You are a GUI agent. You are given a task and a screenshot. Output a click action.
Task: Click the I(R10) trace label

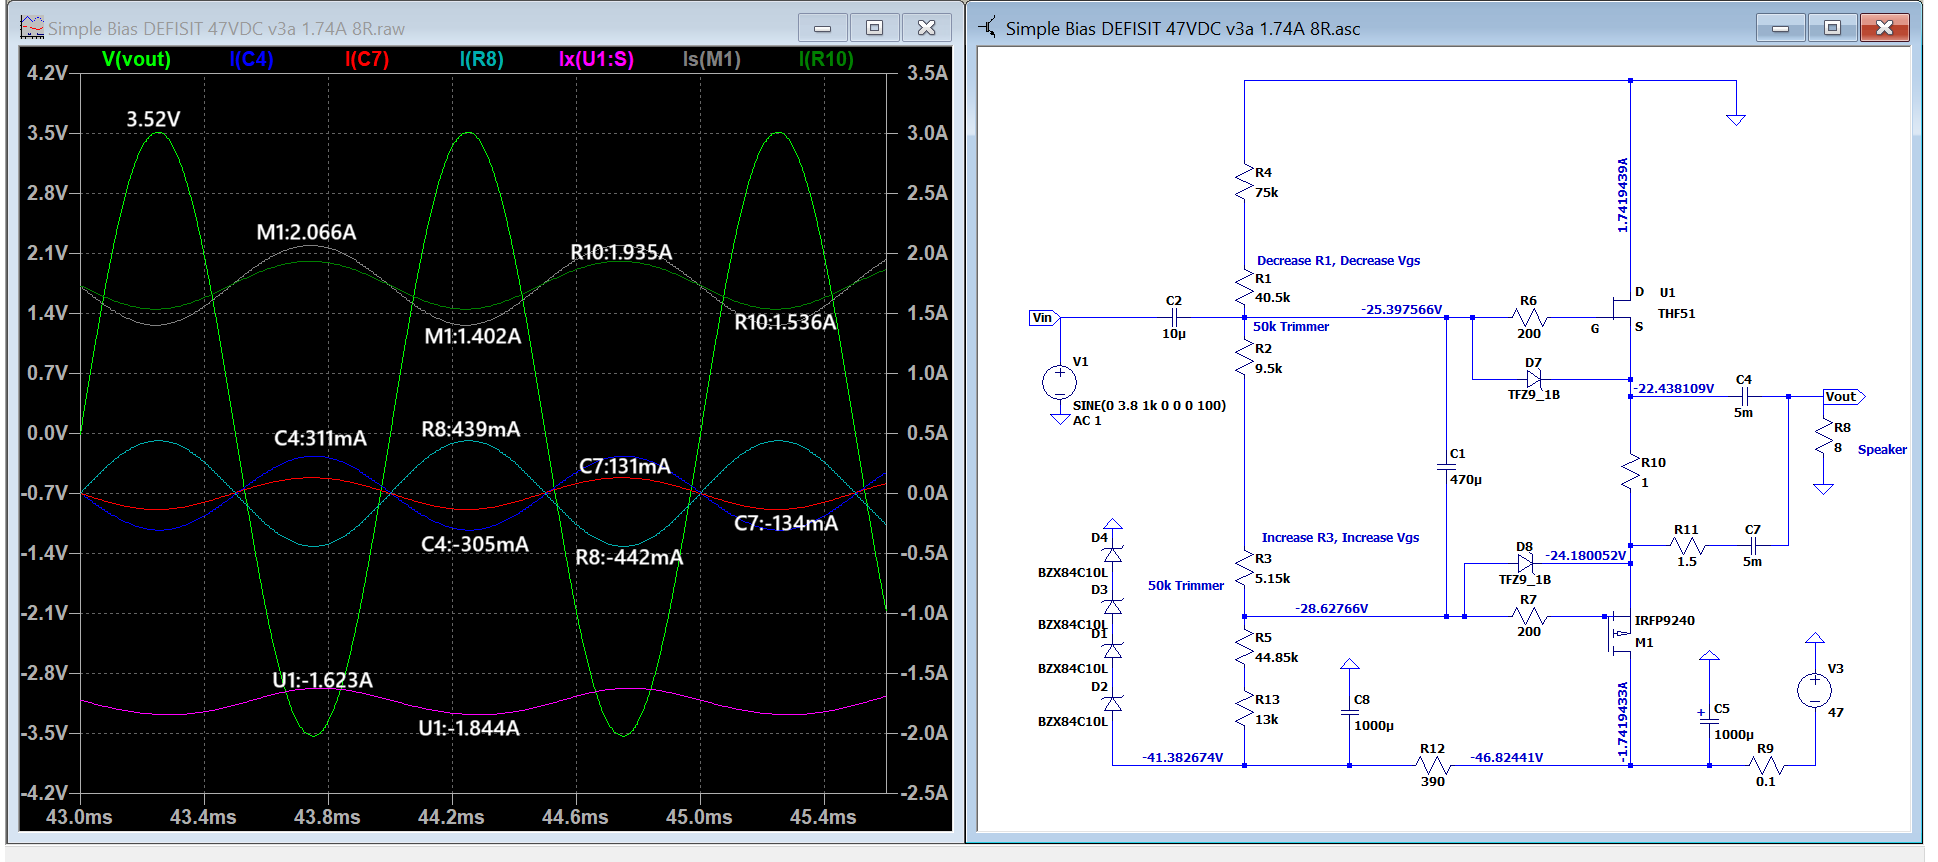pos(826,59)
